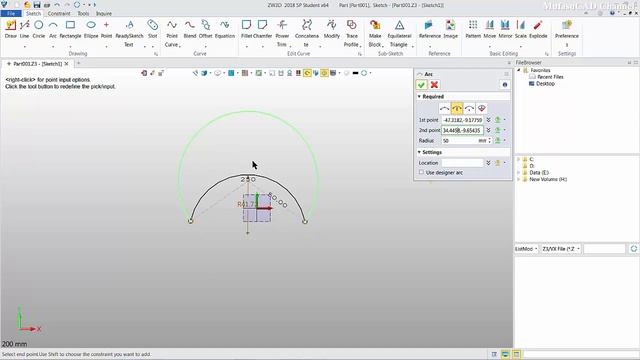Choose the third arc mode in Required section
This screenshot has height=360, width=640.
coord(469,109)
